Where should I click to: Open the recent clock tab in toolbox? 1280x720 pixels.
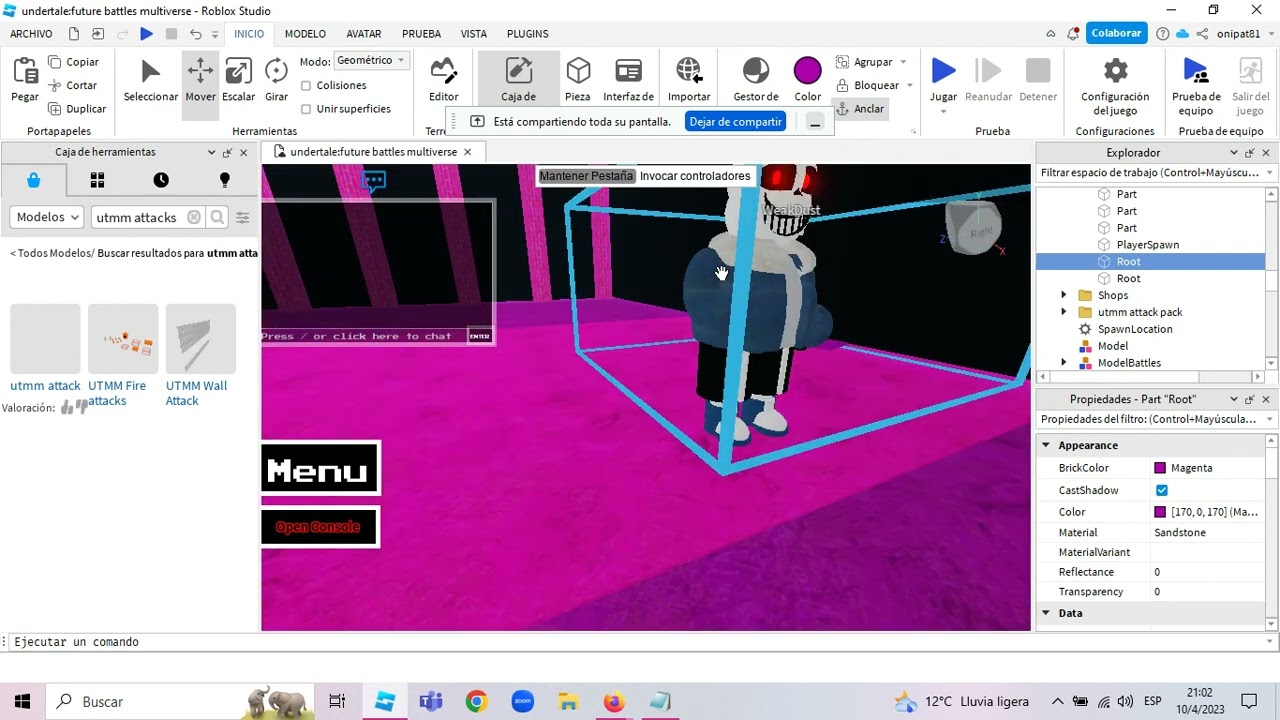tap(161, 180)
